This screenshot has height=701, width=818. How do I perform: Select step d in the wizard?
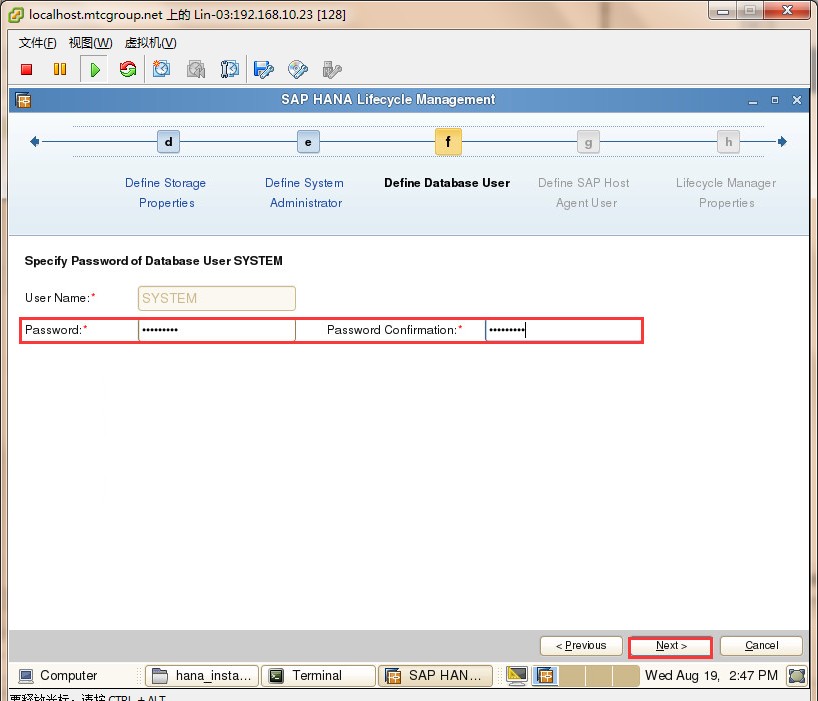(169, 142)
